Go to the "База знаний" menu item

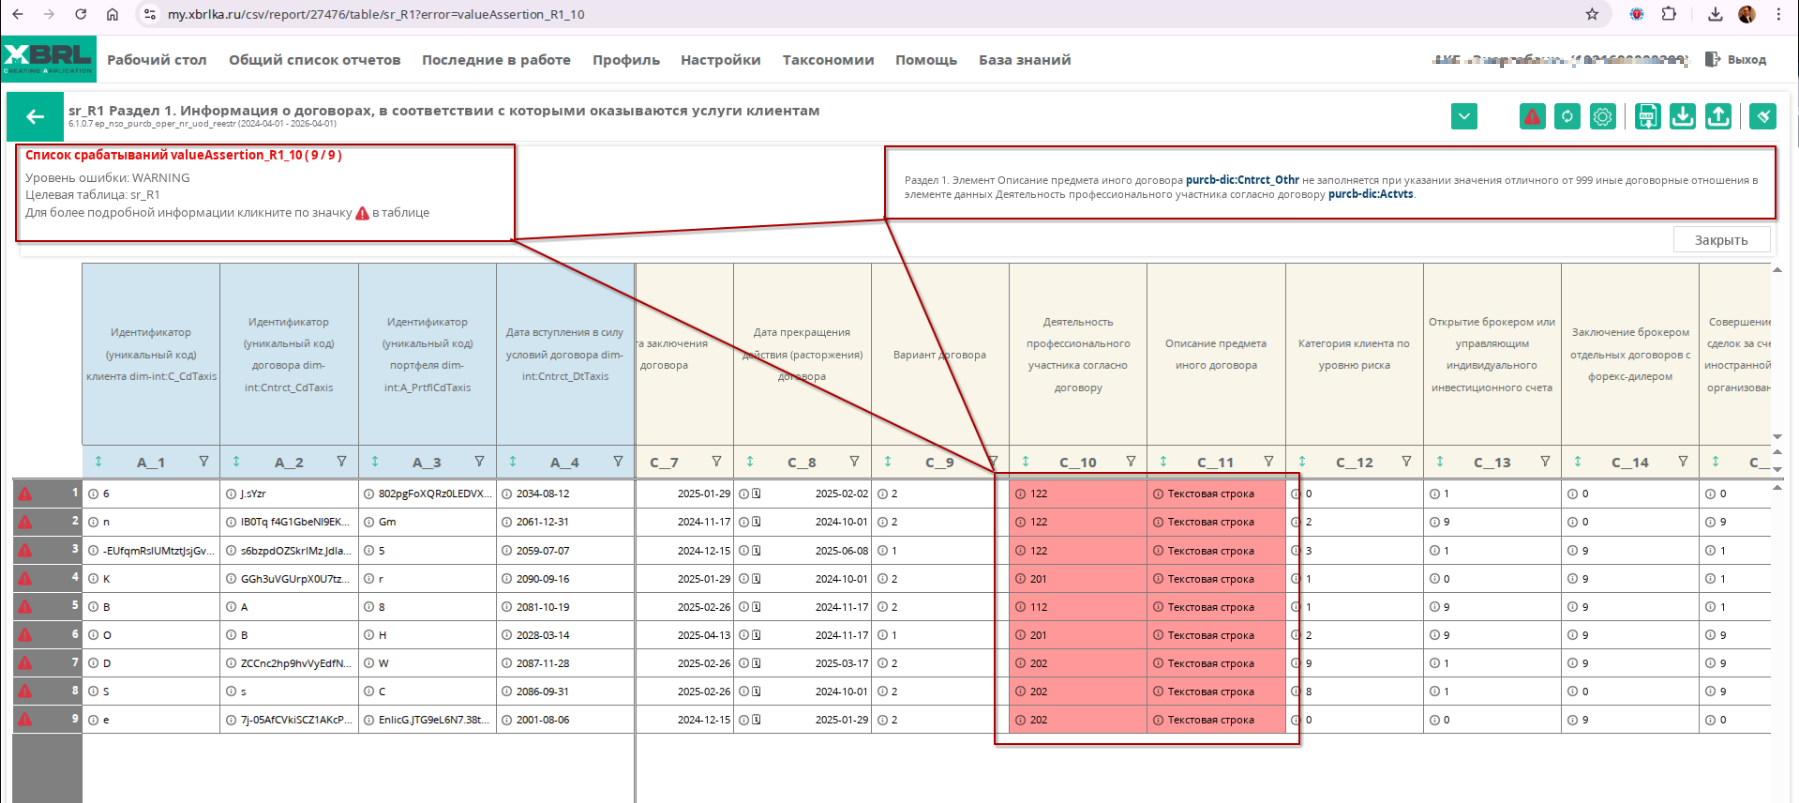[x=1024, y=60]
